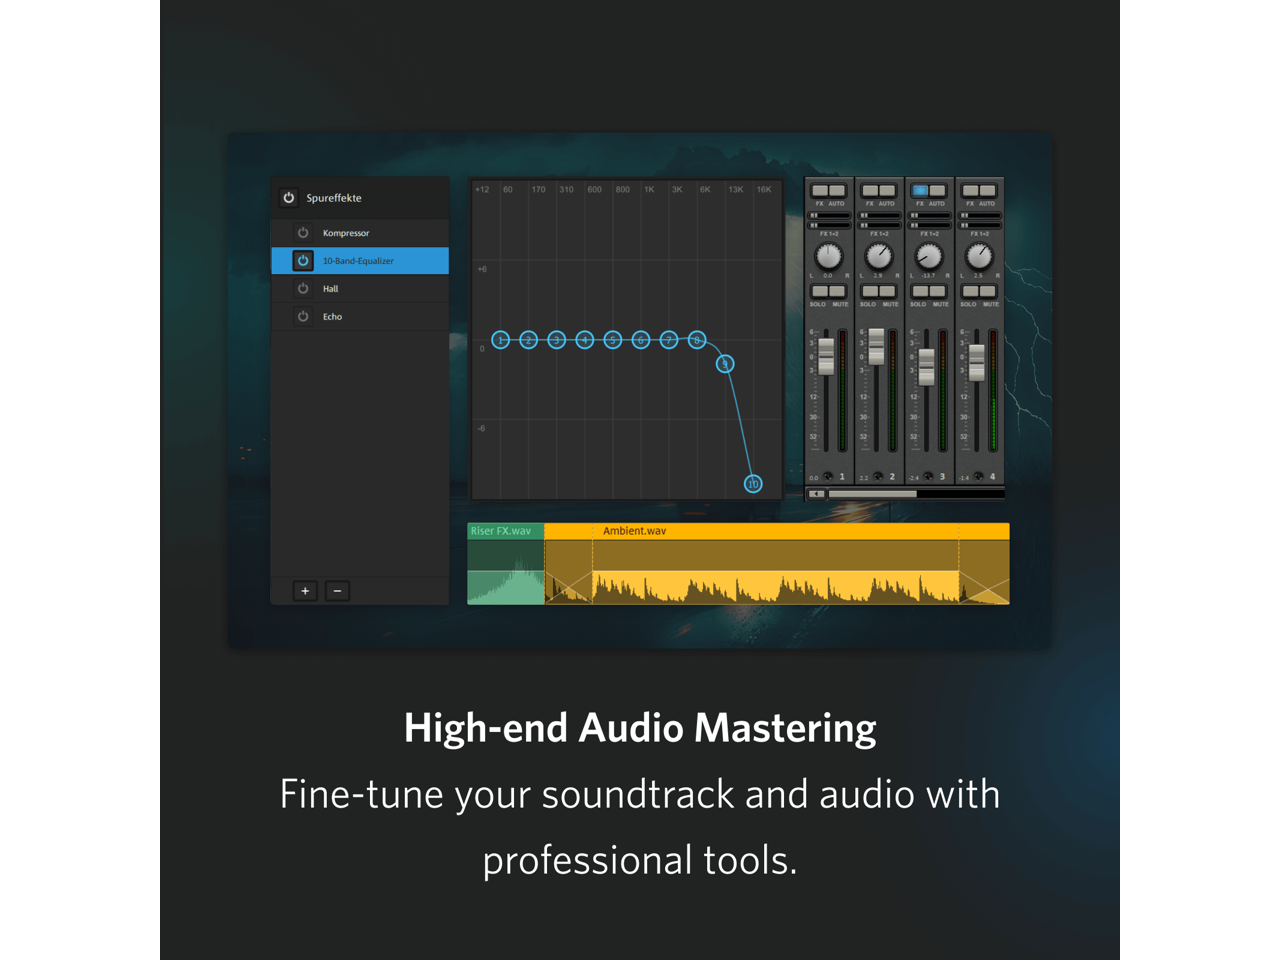Select Kompressor in the effects list
Viewport: 1280px width, 960px height.
[x=346, y=233]
